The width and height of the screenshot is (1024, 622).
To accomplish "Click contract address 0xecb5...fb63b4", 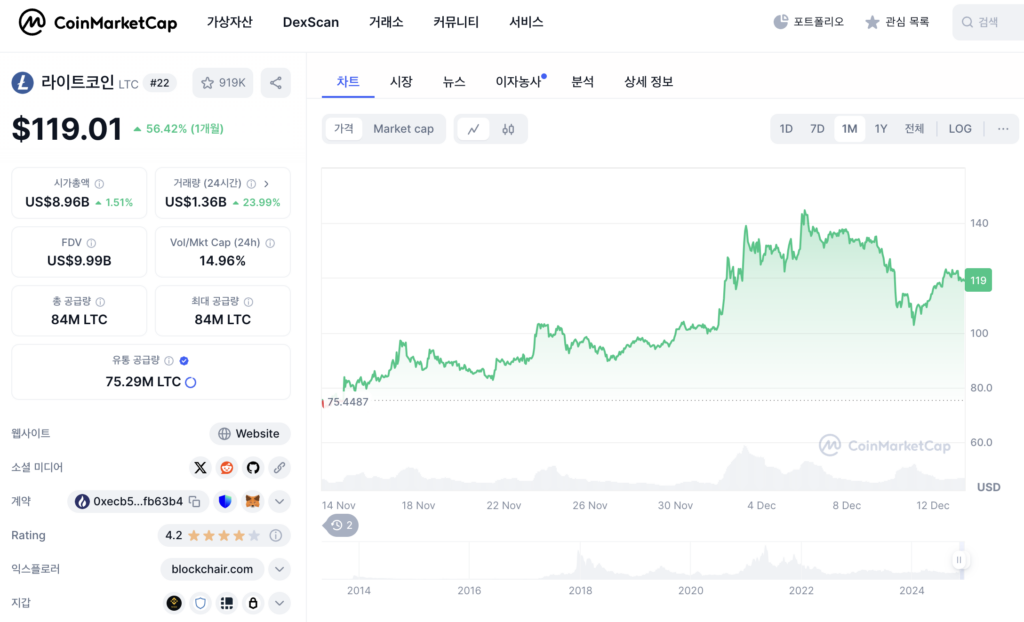I will pyautogui.click(x=137, y=502).
